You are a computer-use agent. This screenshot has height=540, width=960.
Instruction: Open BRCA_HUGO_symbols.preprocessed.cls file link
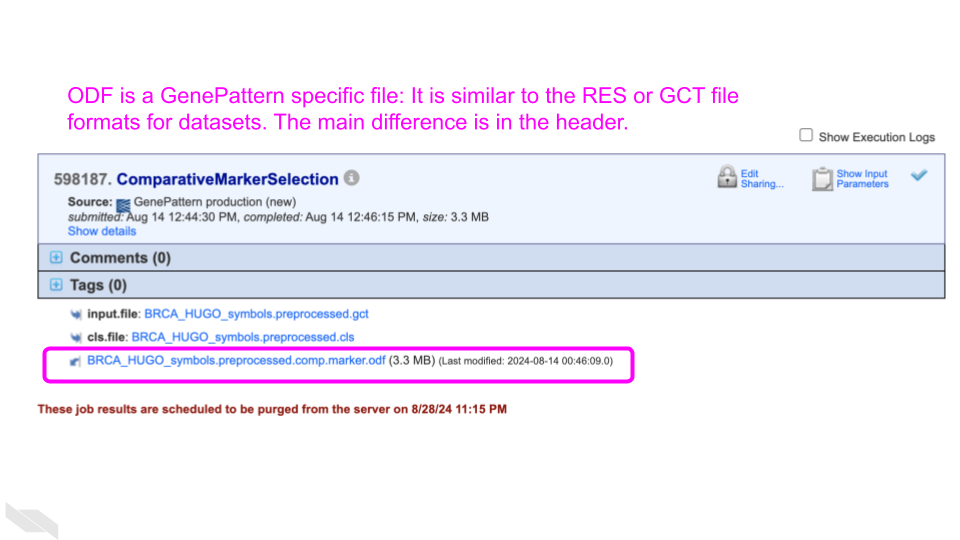[242, 337]
